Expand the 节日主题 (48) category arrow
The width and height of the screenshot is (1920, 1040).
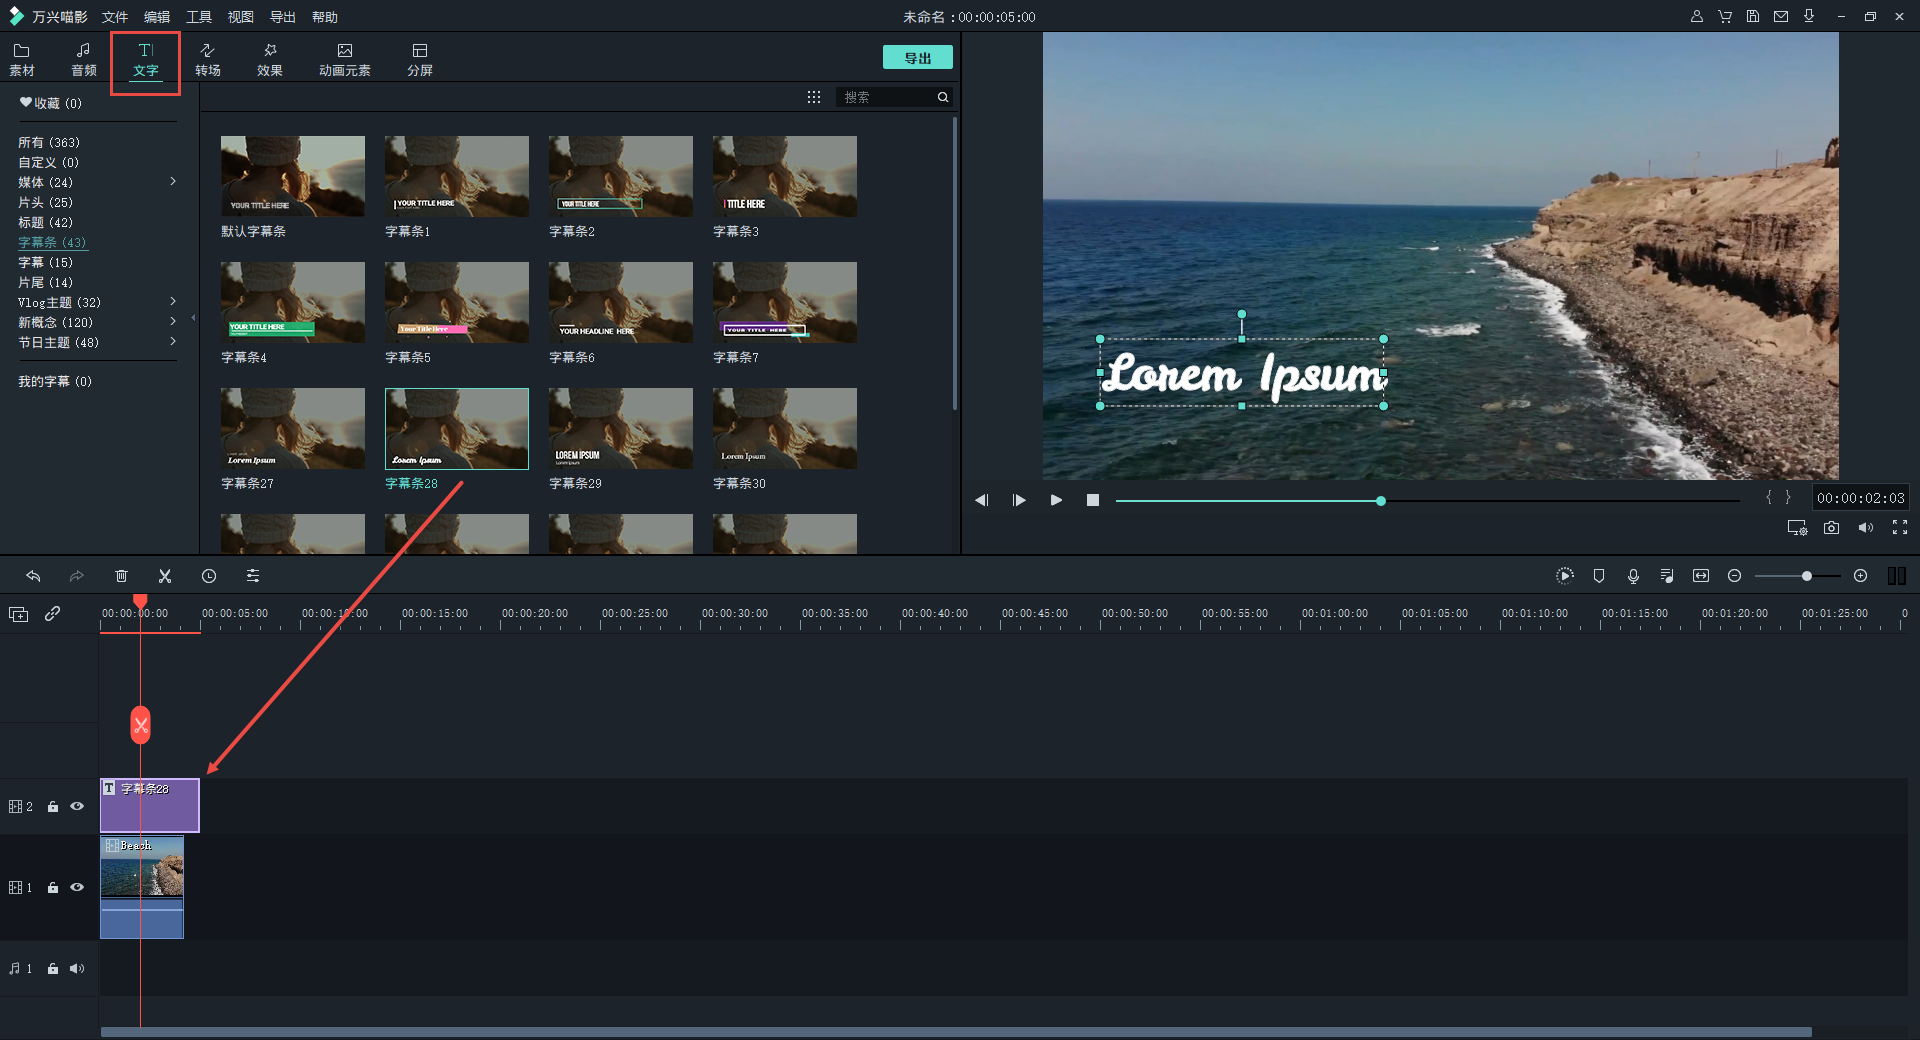[x=173, y=341]
